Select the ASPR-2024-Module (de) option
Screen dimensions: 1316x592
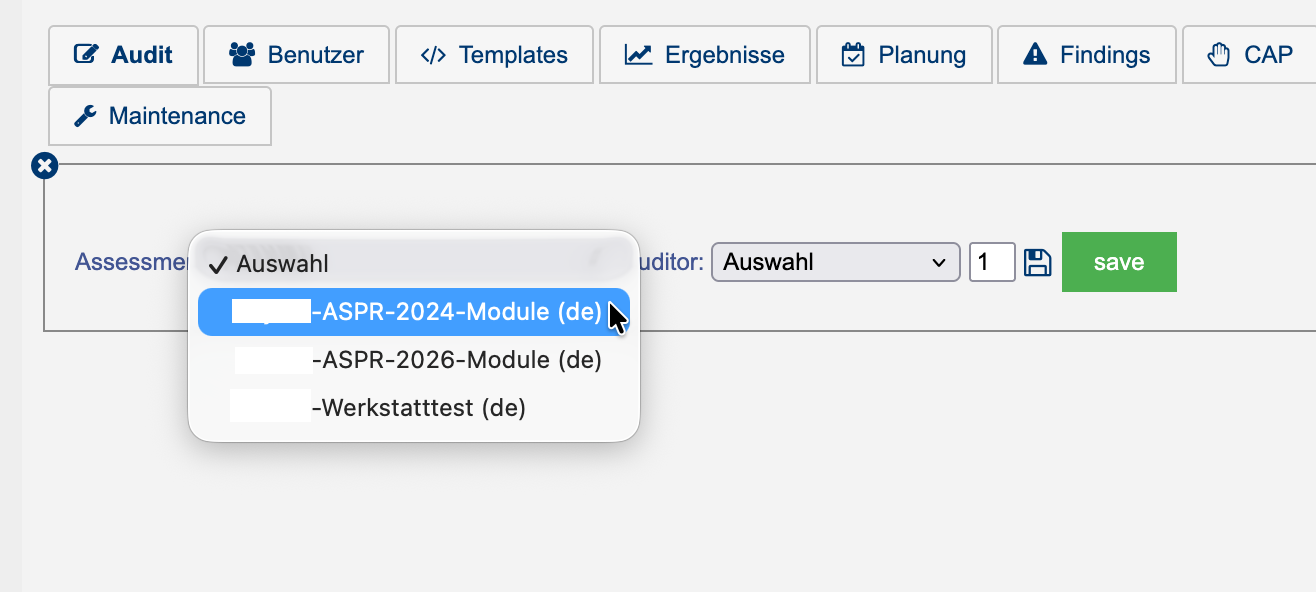tap(414, 312)
